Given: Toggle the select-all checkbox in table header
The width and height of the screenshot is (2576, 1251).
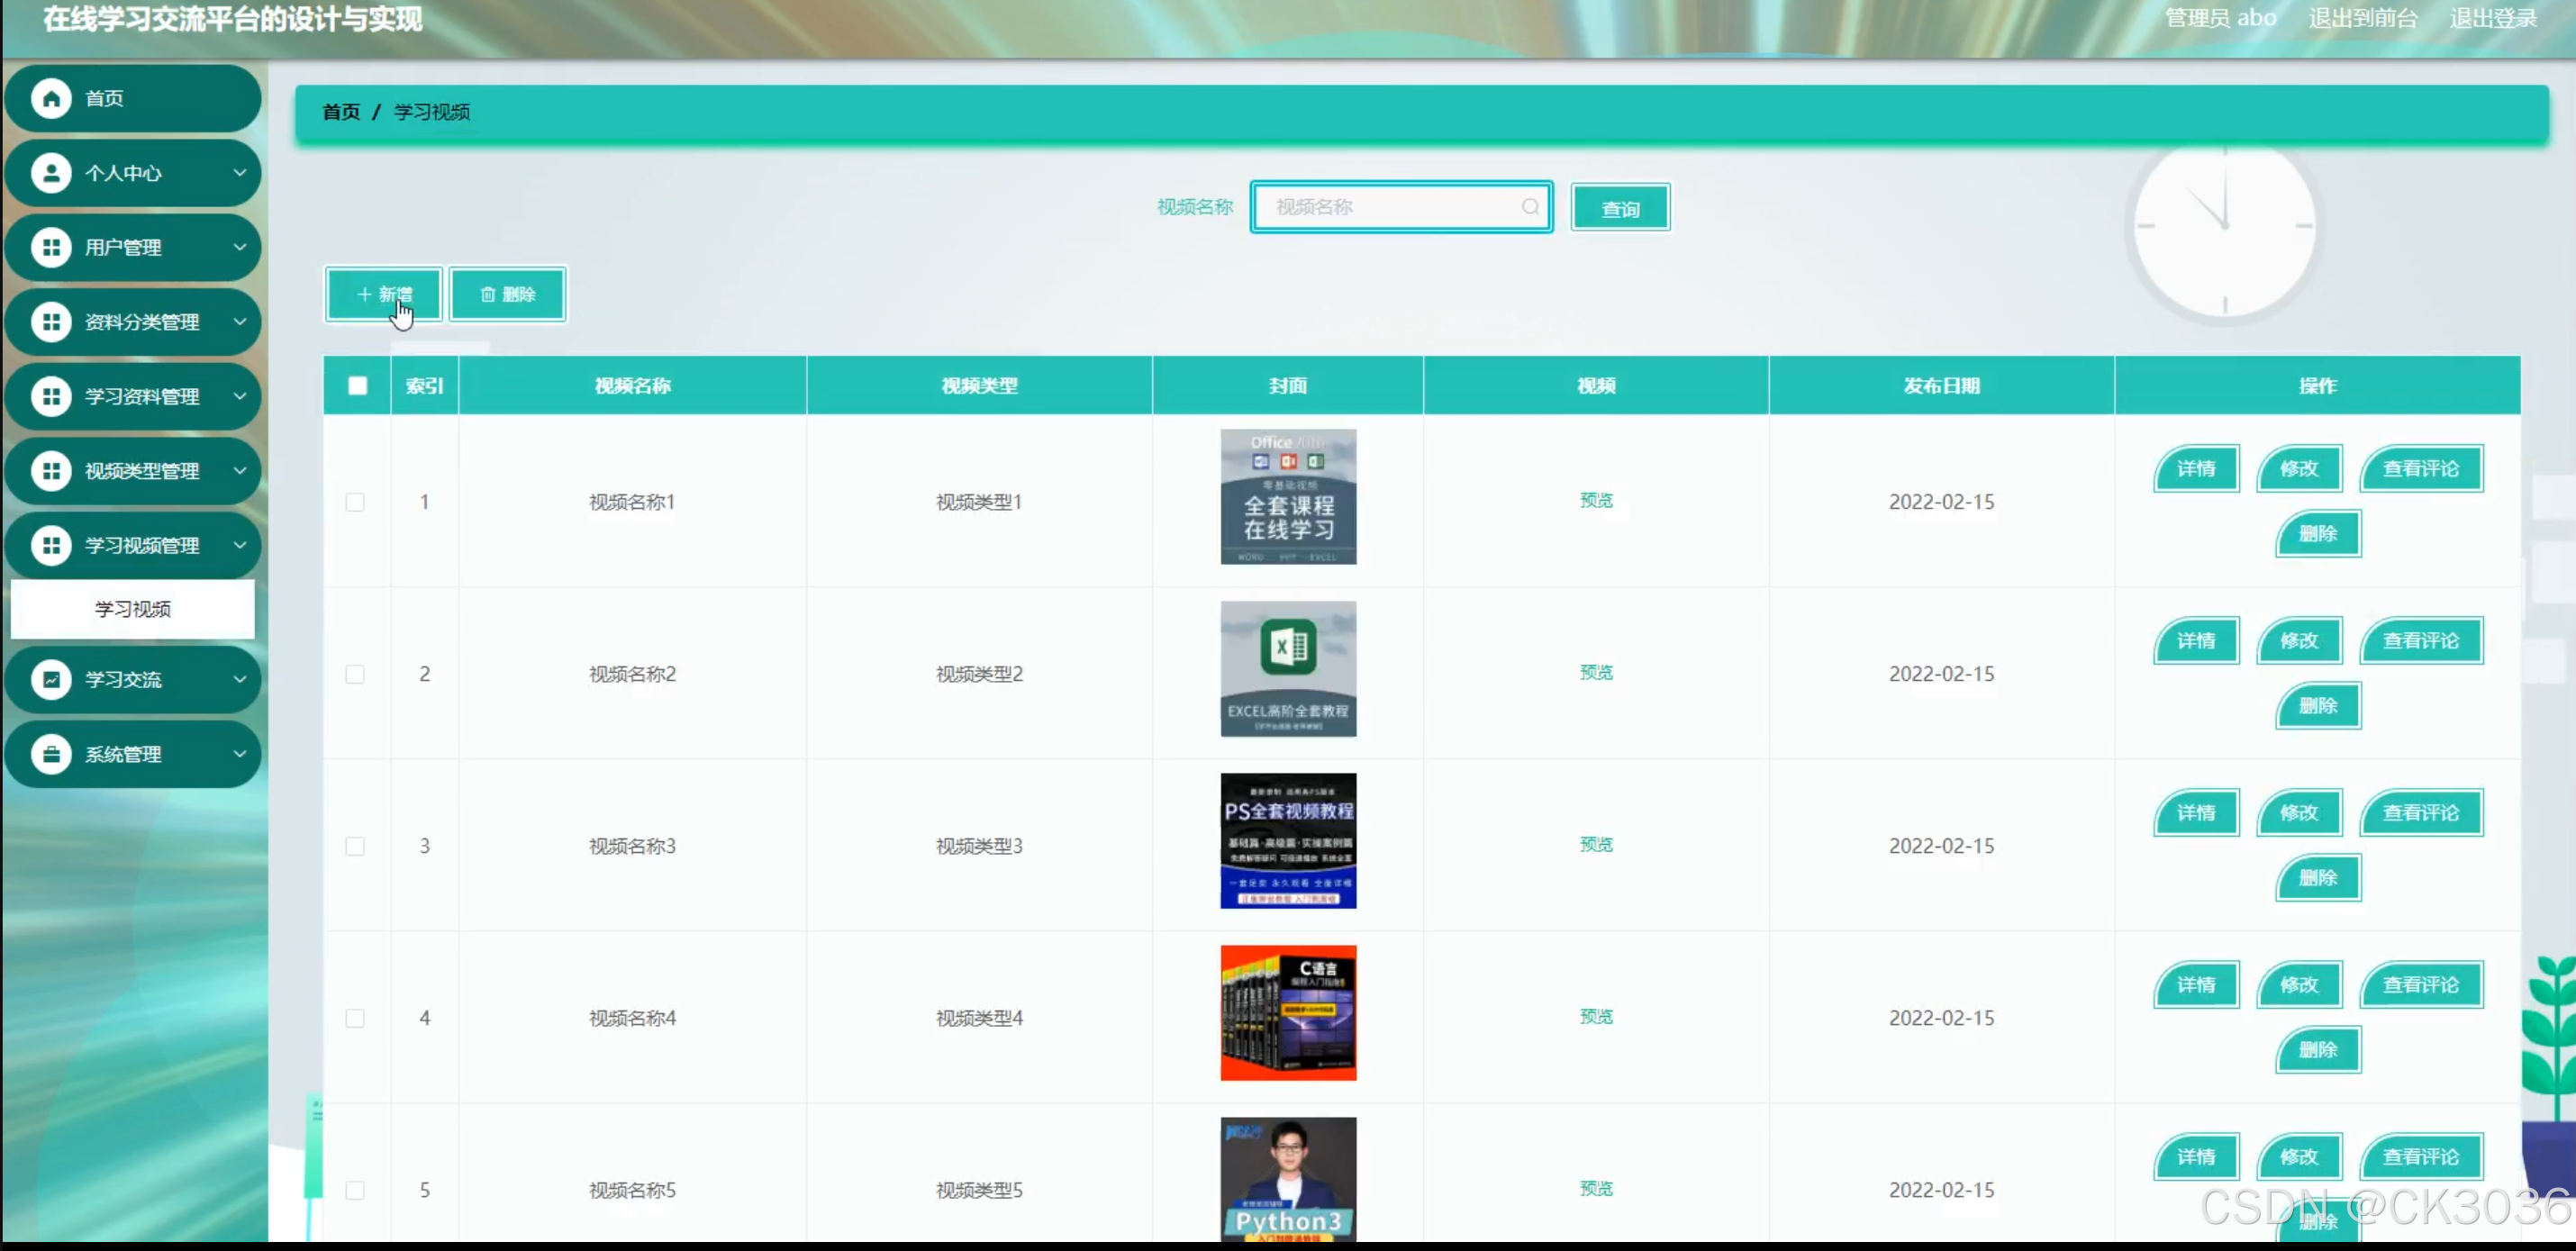Looking at the screenshot, I should coord(357,386).
